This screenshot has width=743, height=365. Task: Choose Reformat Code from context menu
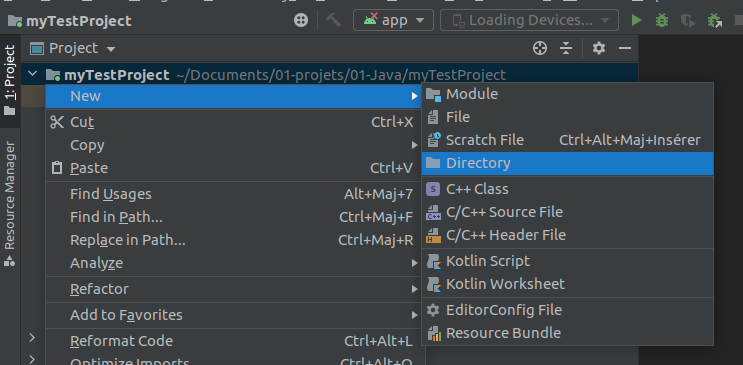[234, 341]
